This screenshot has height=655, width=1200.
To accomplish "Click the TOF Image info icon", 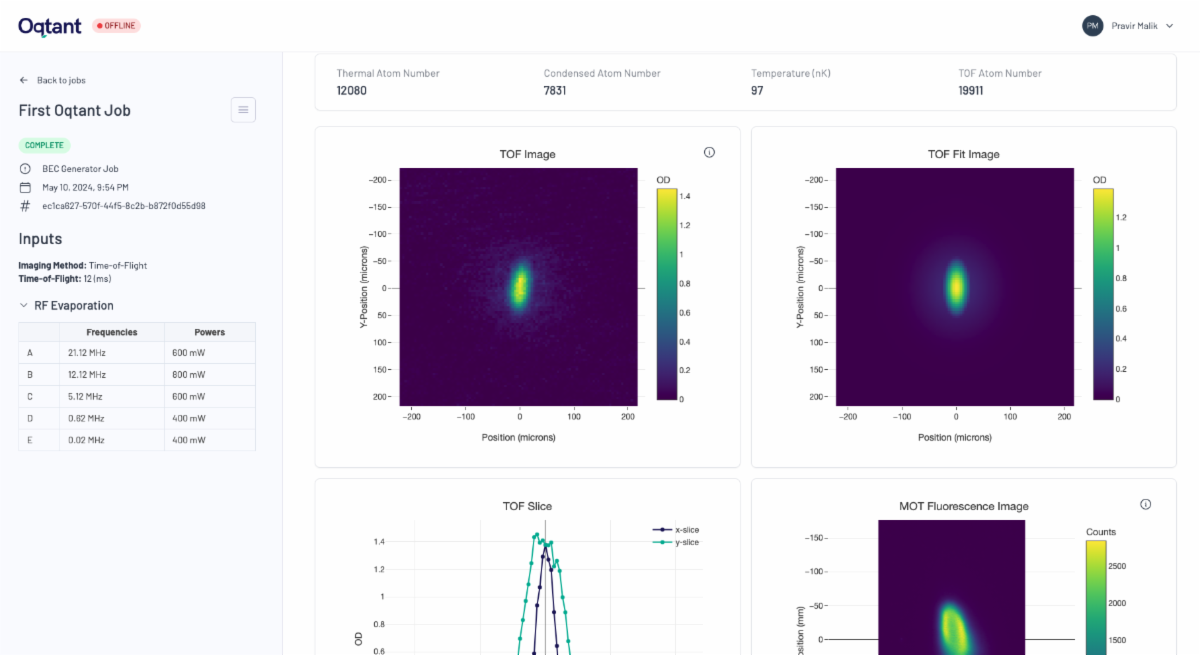I will pyautogui.click(x=709, y=153).
